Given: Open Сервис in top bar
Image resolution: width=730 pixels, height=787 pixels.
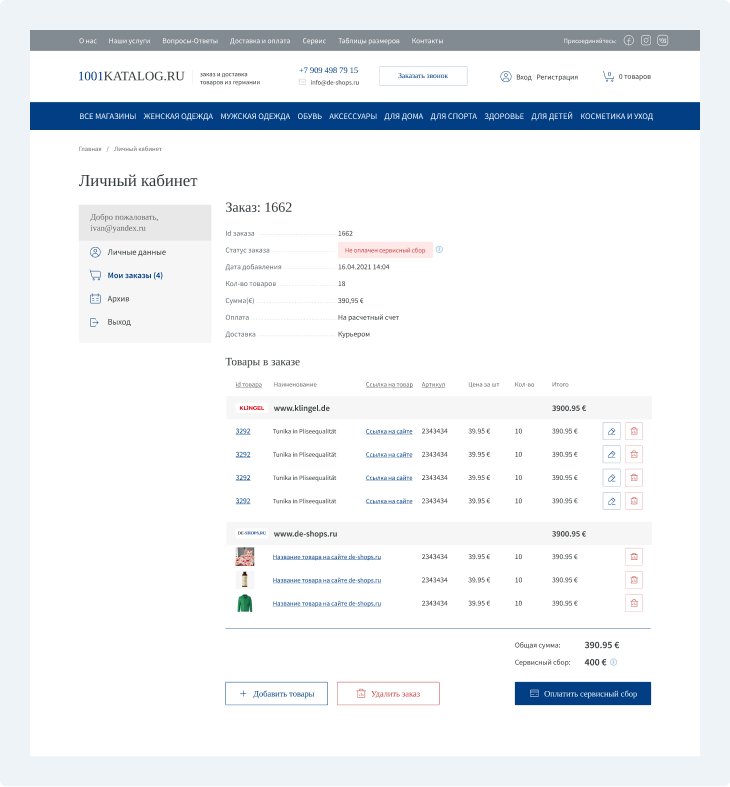Looking at the screenshot, I should click(x=314, y=41).
